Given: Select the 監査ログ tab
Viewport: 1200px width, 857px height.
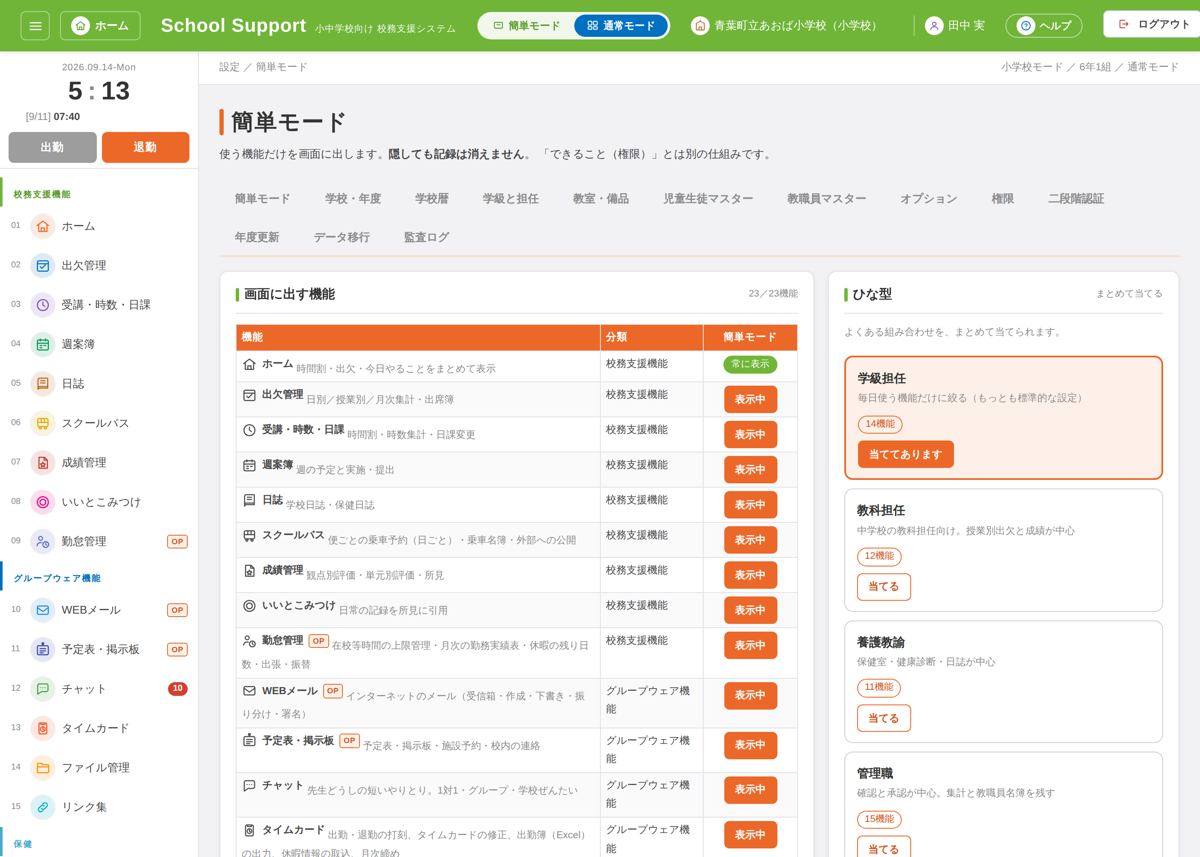Looking at the screenshot, I should [426, 237].
